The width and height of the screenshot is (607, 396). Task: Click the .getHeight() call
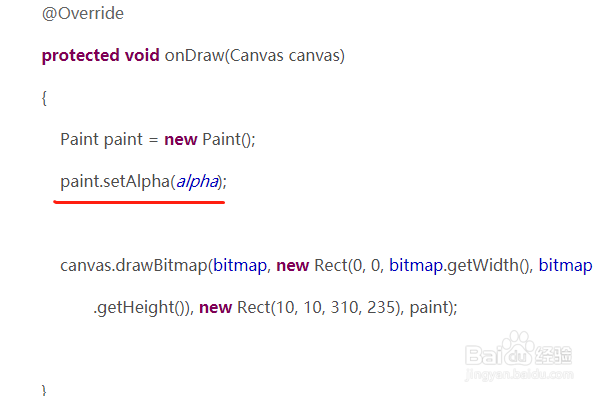(x=143, y=308)
